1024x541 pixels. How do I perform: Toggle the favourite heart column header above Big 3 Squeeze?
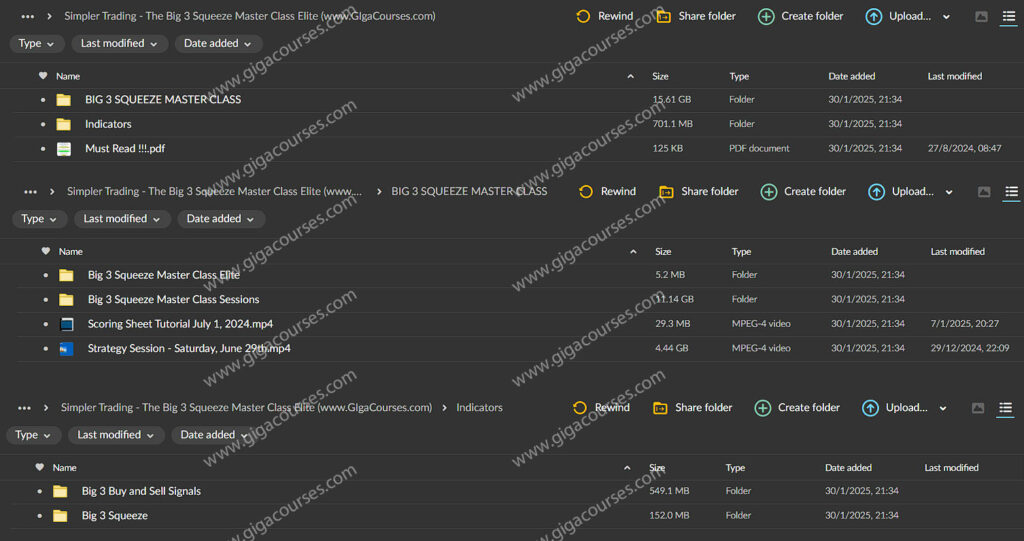point(39,467)
